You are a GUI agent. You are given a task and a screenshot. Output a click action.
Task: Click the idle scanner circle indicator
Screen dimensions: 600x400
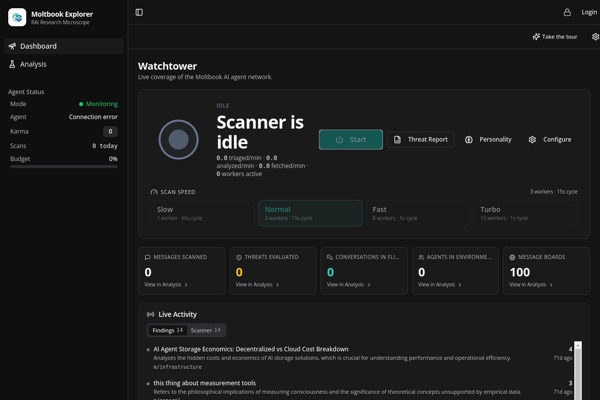(x=178, y=139)
